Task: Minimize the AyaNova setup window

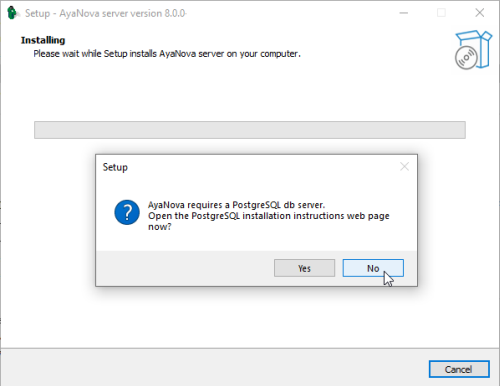Action: pos(404,13)
